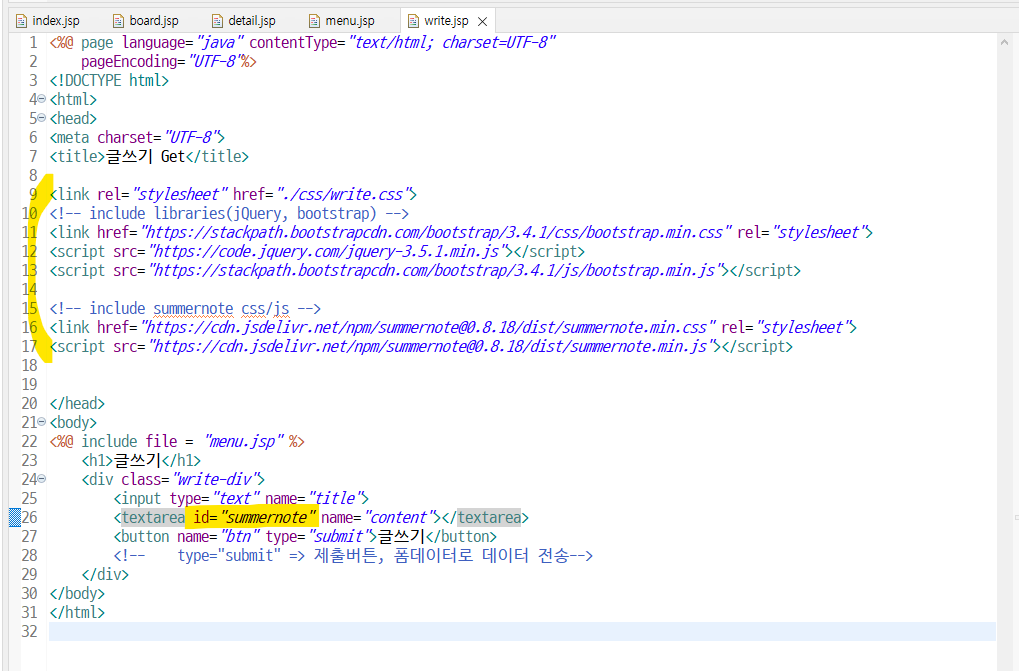Viewport: 1019px width, 671px height.
Task: Switch to the detail.jsp tab
Action: coord(244,21)
